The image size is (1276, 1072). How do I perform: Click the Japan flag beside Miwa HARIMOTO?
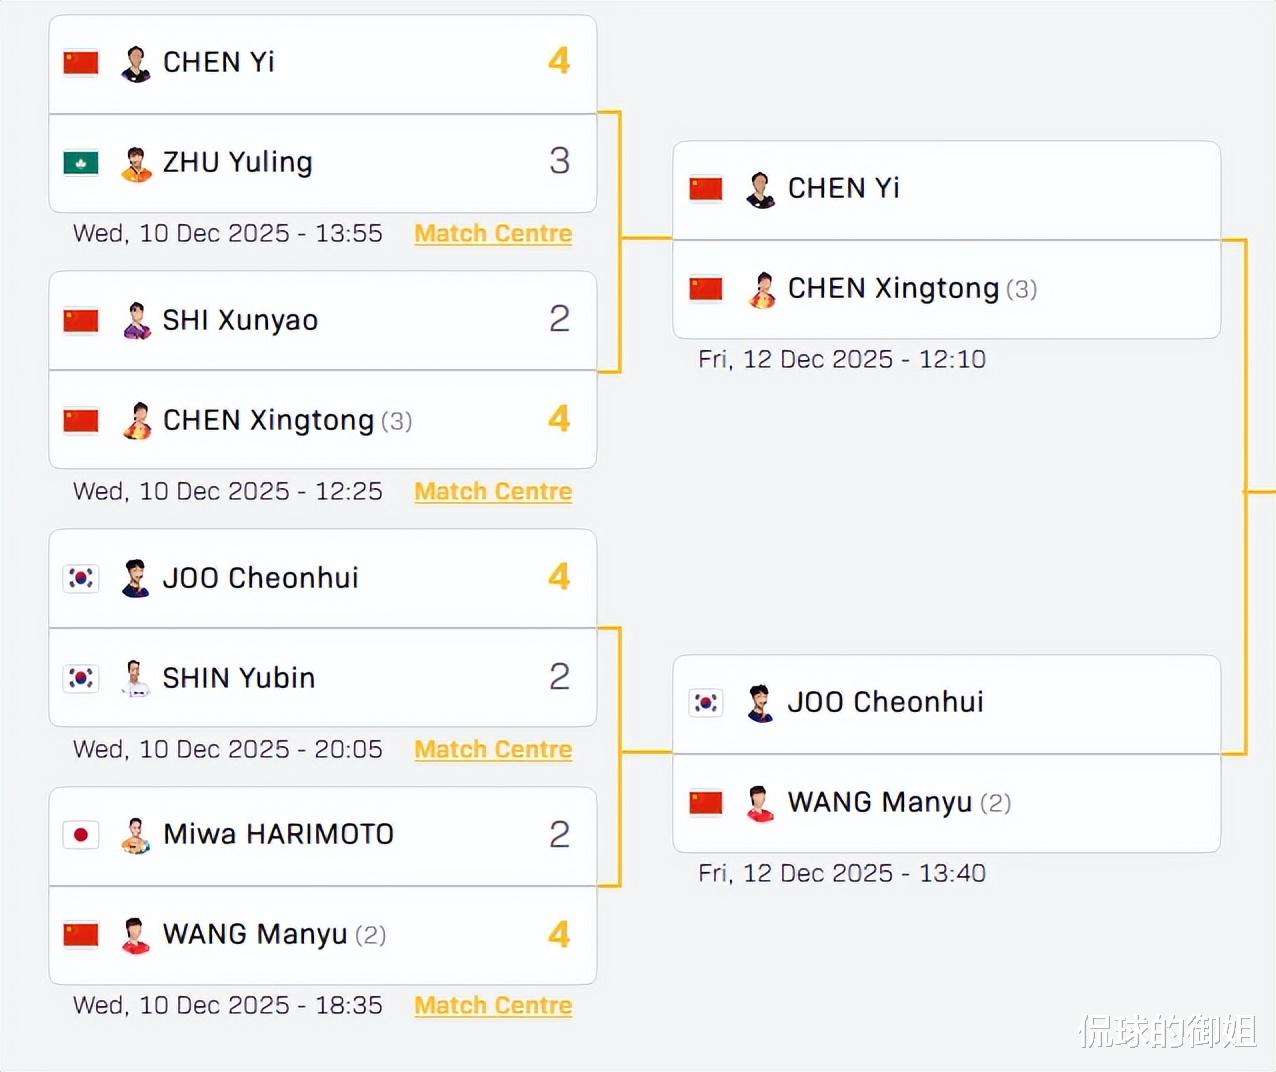tap(81, 834)
